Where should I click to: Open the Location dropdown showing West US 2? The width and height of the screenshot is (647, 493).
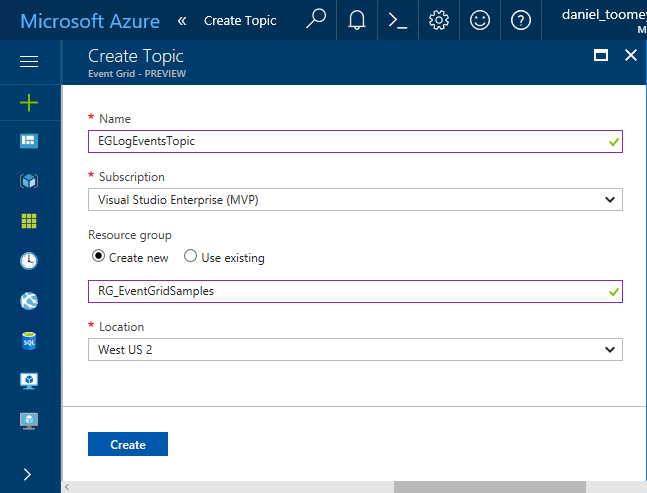[355, 350]
